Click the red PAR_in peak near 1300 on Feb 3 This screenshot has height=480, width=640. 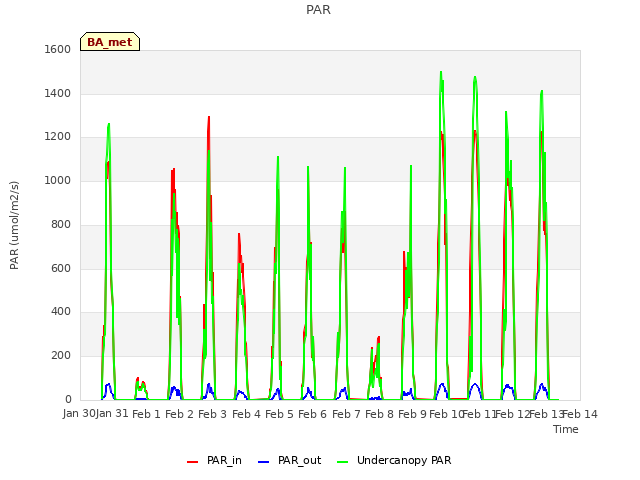click(209, 118)
